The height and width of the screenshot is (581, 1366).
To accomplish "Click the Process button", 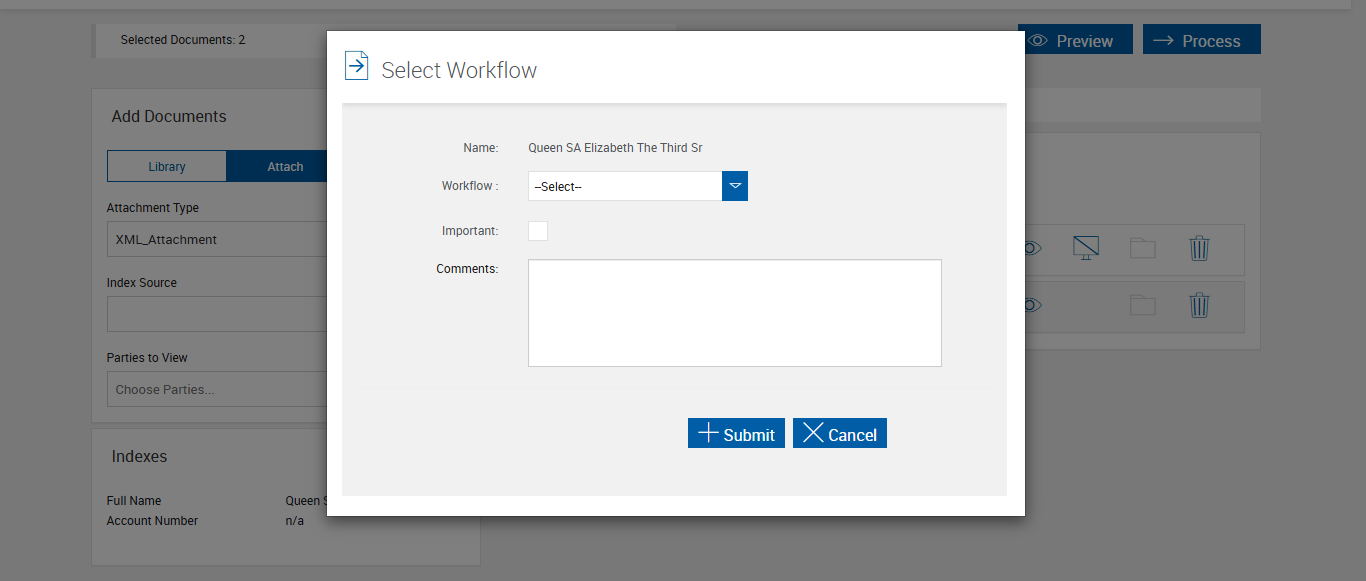I will pos(1201,41).
